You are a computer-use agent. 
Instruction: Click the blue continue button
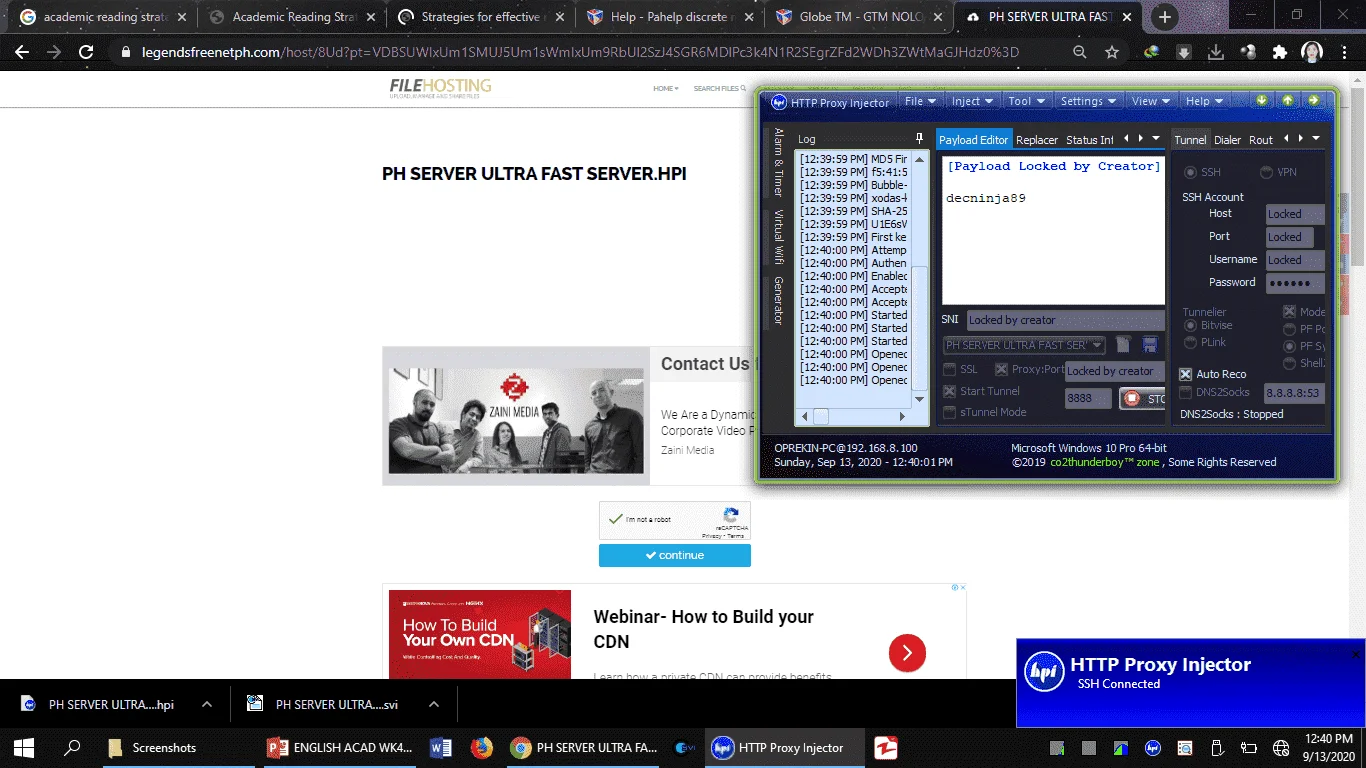click(x=675, y=555)
